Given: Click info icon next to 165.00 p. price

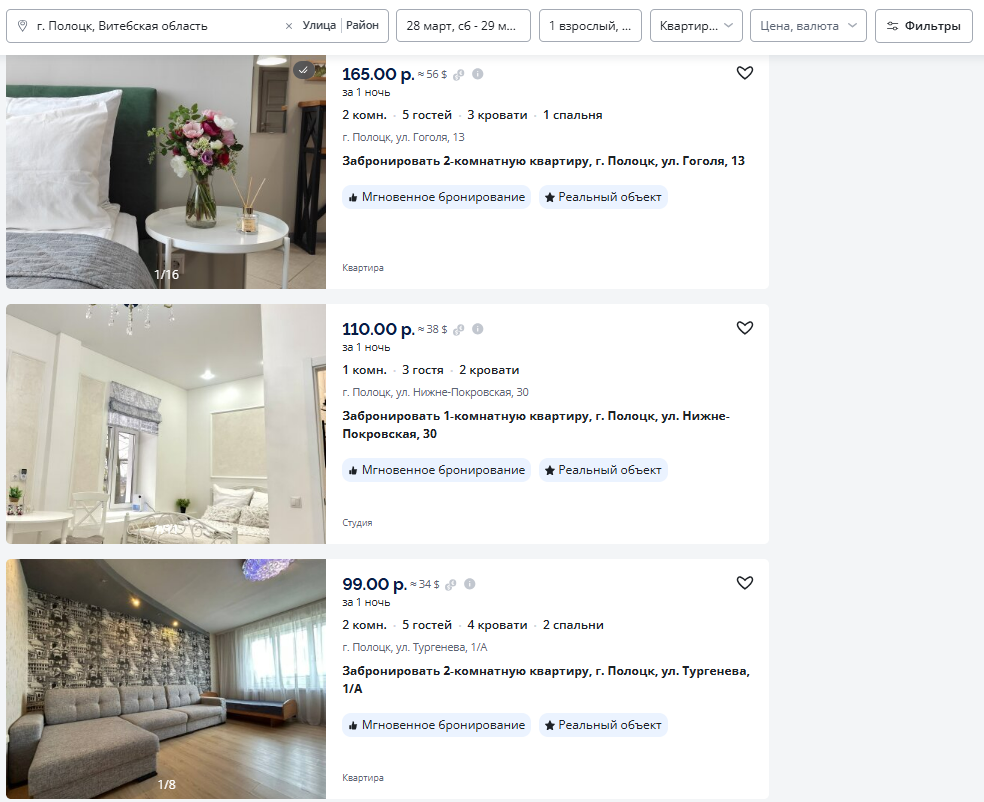Looking at the screenshot, I should tap(478, 74).
